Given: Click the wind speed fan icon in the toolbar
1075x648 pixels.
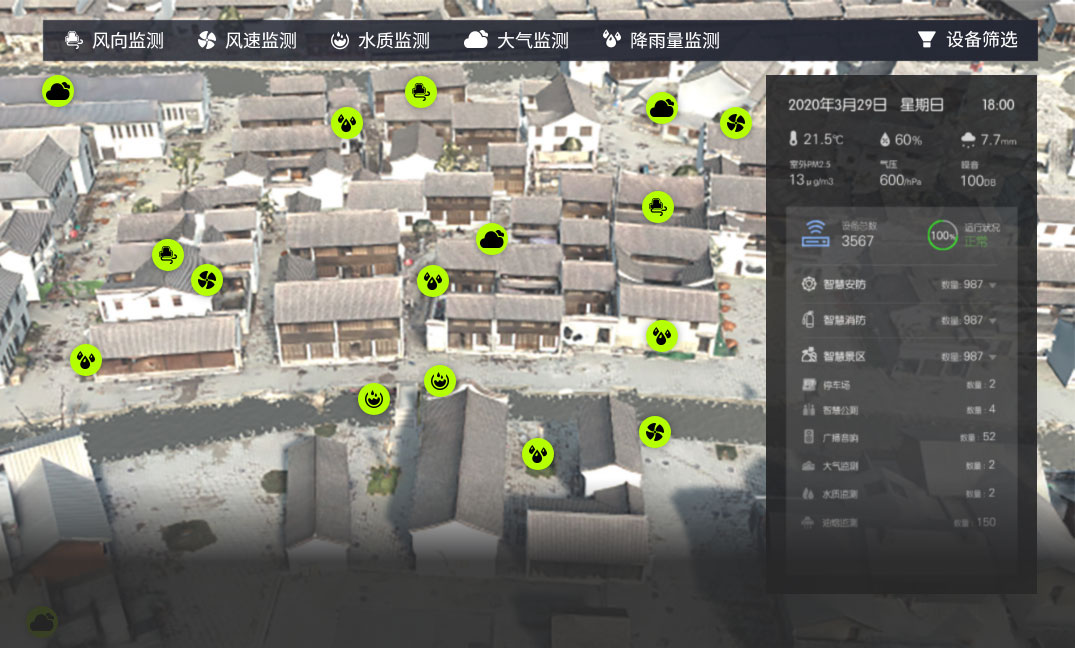Looking at the screenshot, I should click(x=206, y=40).
